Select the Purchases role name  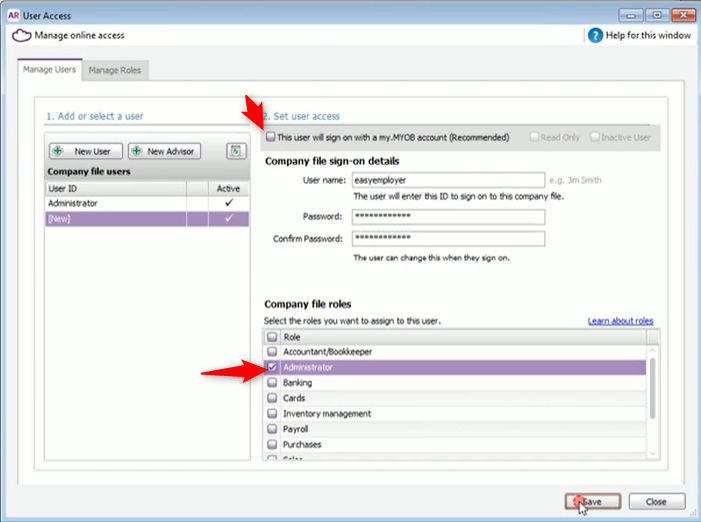[302, 444]
